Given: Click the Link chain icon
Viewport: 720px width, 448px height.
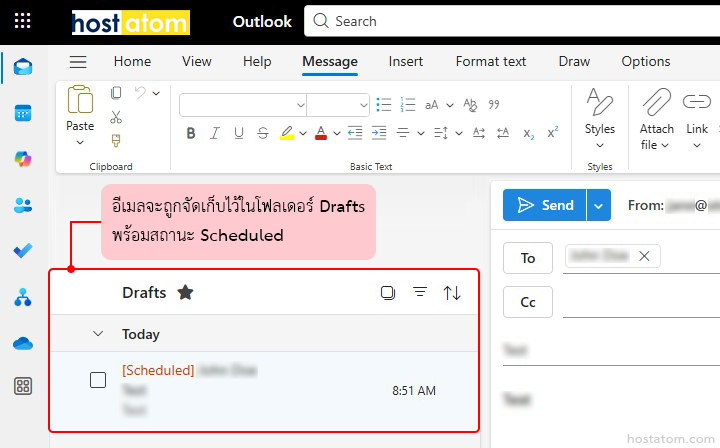Looking at the screenshot, I should (697, 101).
